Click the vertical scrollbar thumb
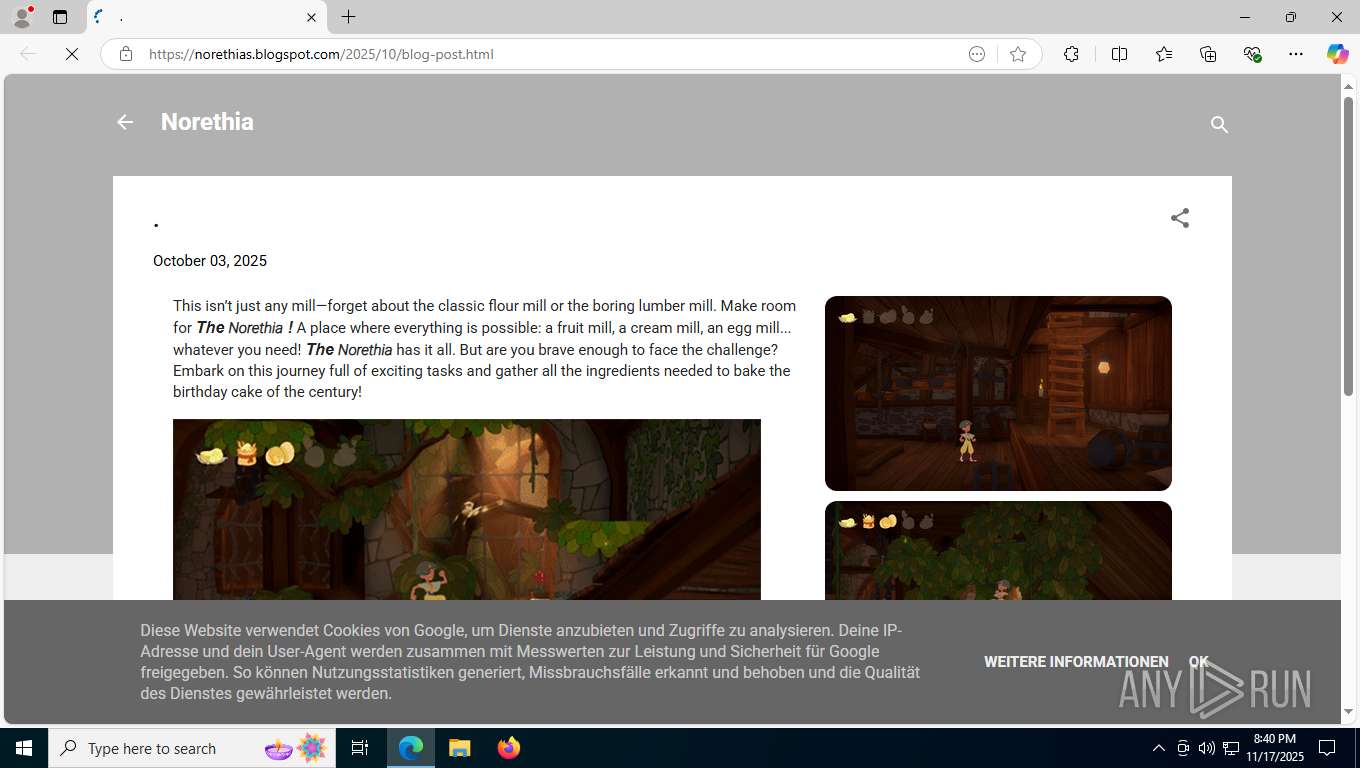Viewport: 1360px width, 768px height. point(1348,245)
